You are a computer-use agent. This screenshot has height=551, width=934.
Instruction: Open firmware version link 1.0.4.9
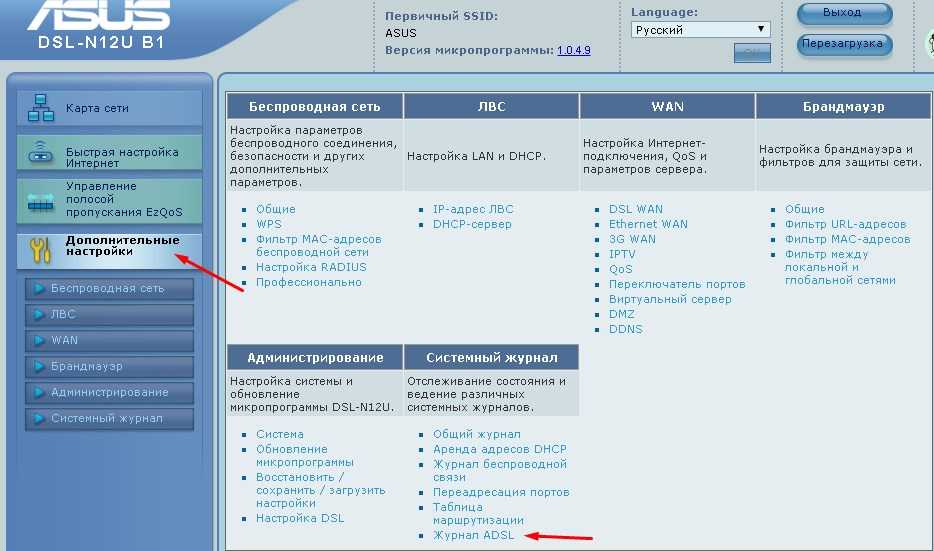[x=573, y=49]
